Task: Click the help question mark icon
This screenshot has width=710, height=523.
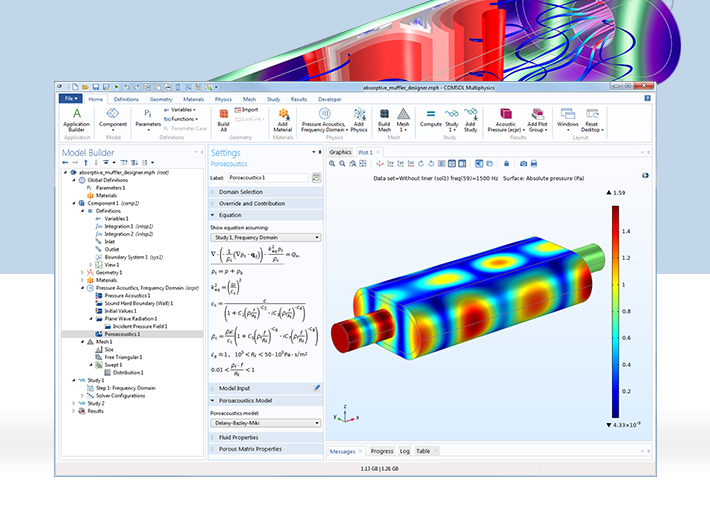Action: coord(648,98)
